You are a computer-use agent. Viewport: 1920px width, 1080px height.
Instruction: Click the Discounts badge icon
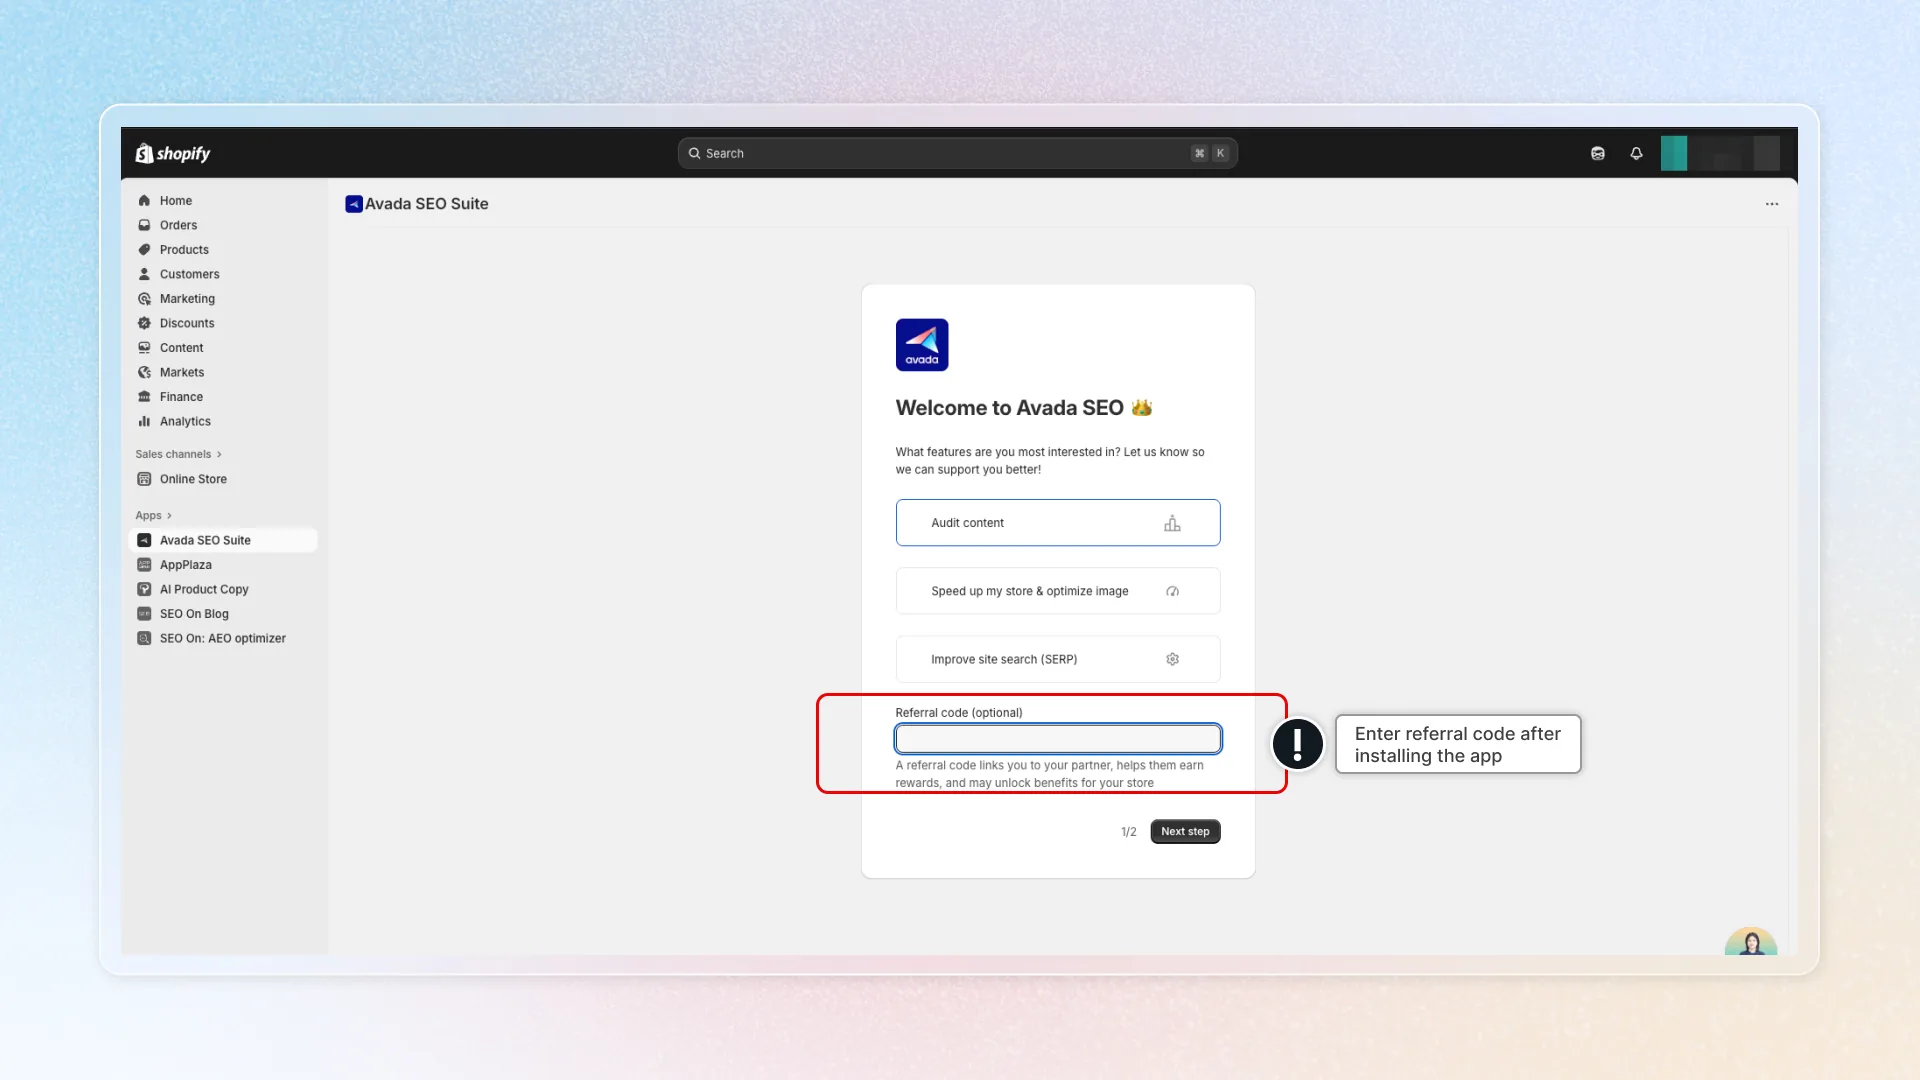click(x=144, y=323)
